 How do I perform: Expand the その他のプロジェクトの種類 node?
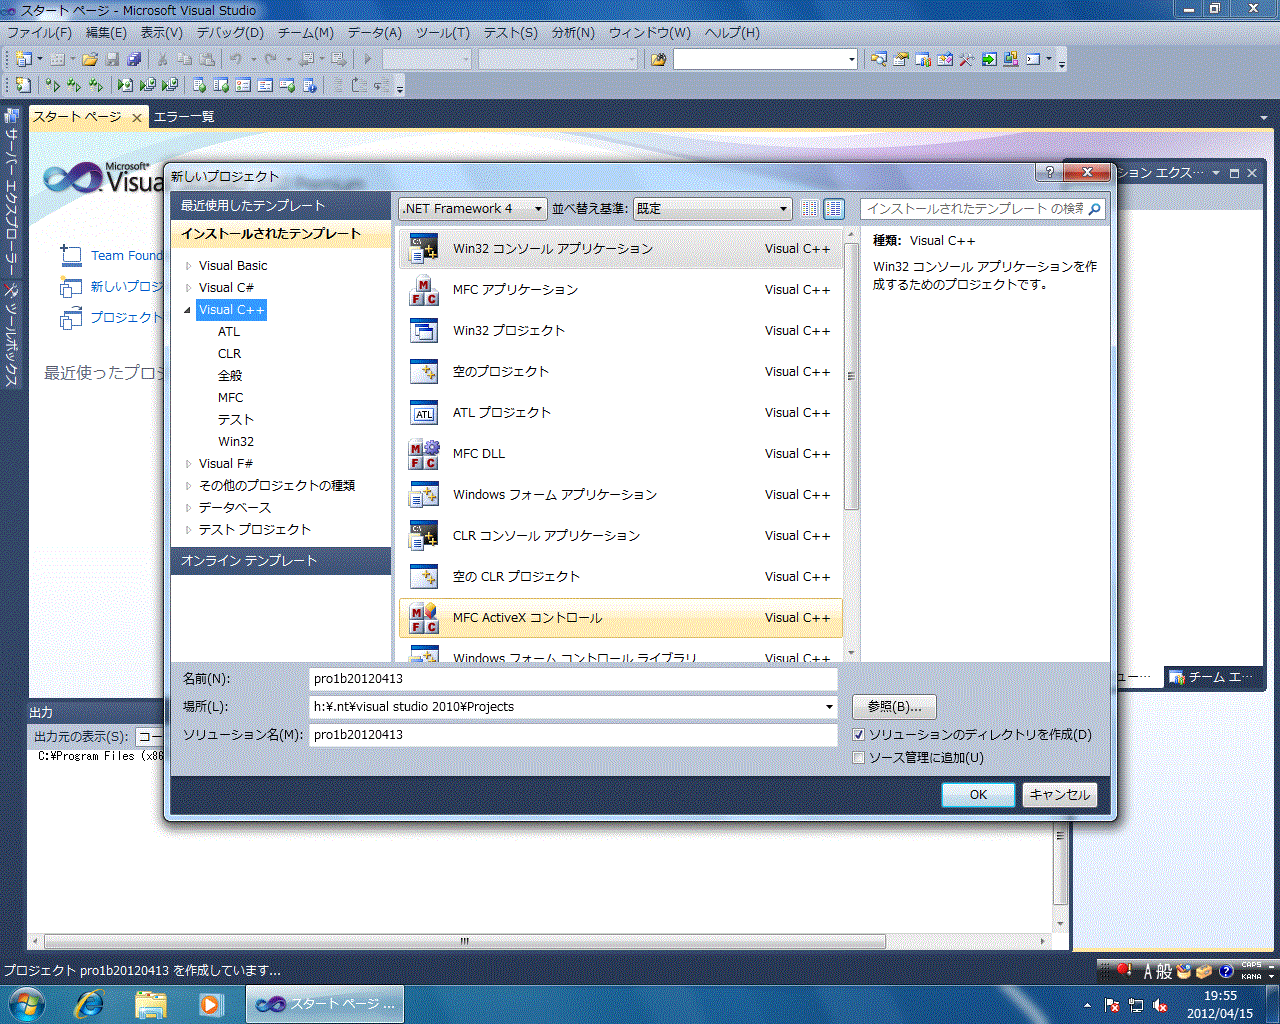pyautogui.click(x=188, y=486)
